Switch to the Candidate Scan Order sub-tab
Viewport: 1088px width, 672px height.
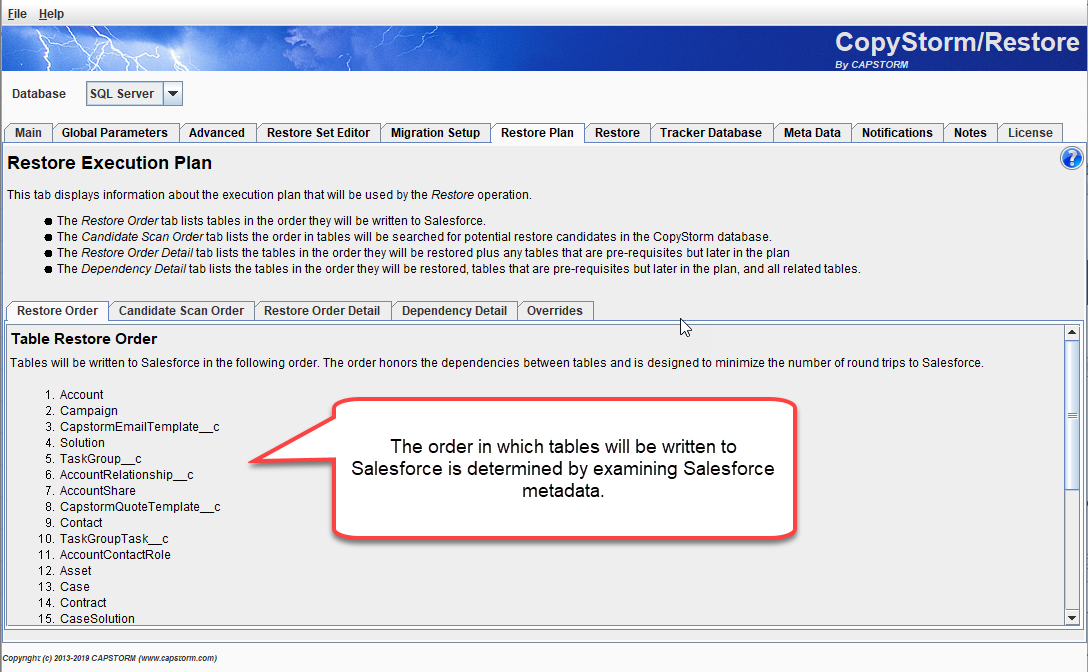tap(181, 311)
